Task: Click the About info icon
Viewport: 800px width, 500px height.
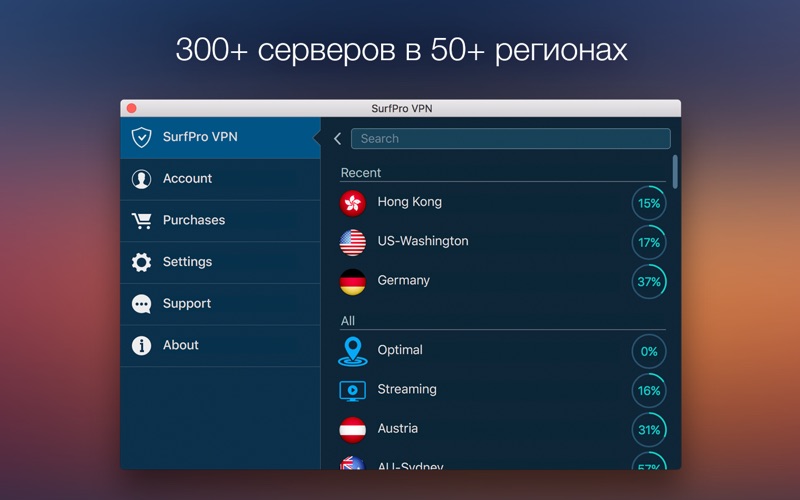Action: pos(141,345)
